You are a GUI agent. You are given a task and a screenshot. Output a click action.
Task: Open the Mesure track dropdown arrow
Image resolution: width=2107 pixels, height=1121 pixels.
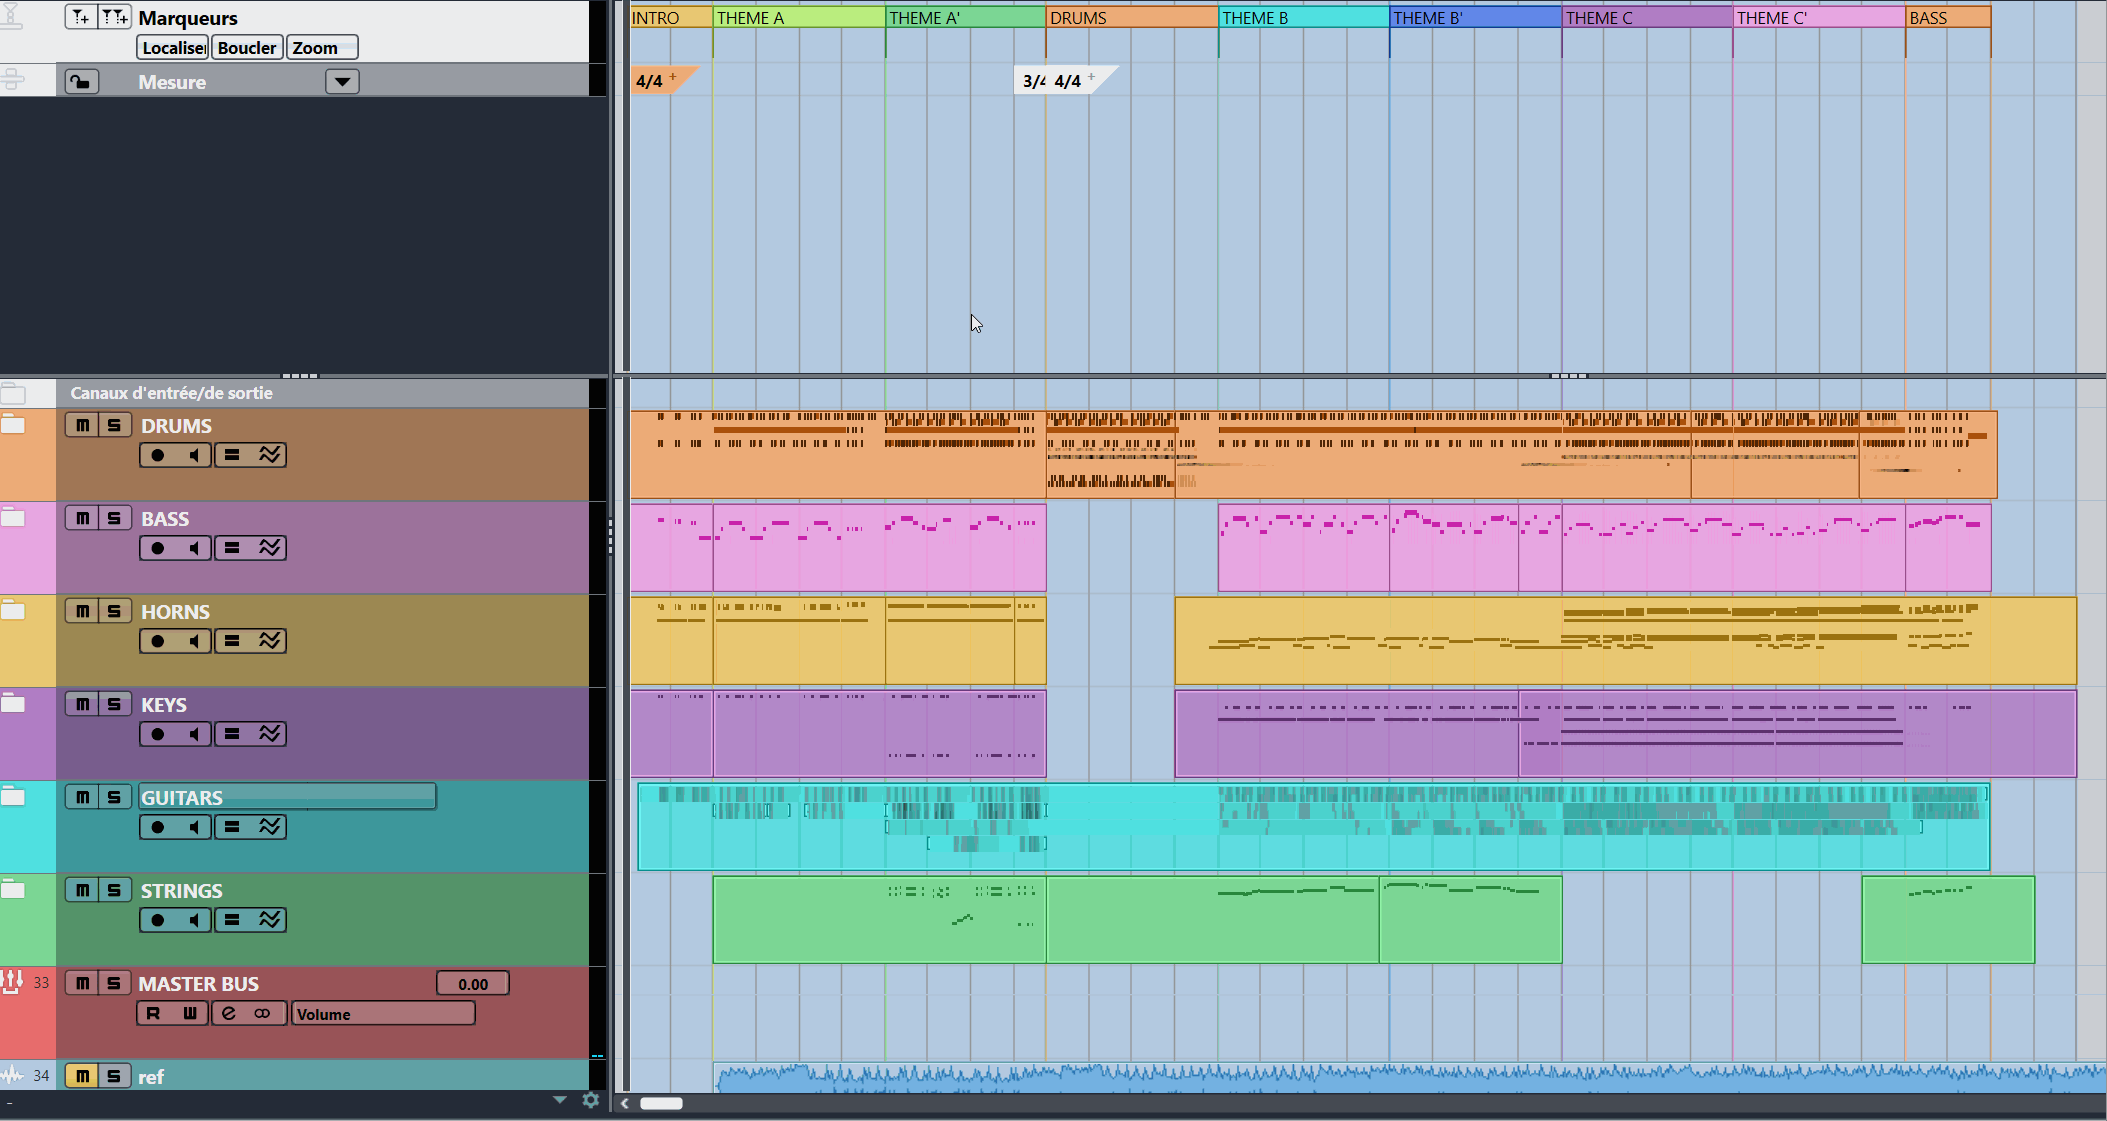click(x=341, y=81)
